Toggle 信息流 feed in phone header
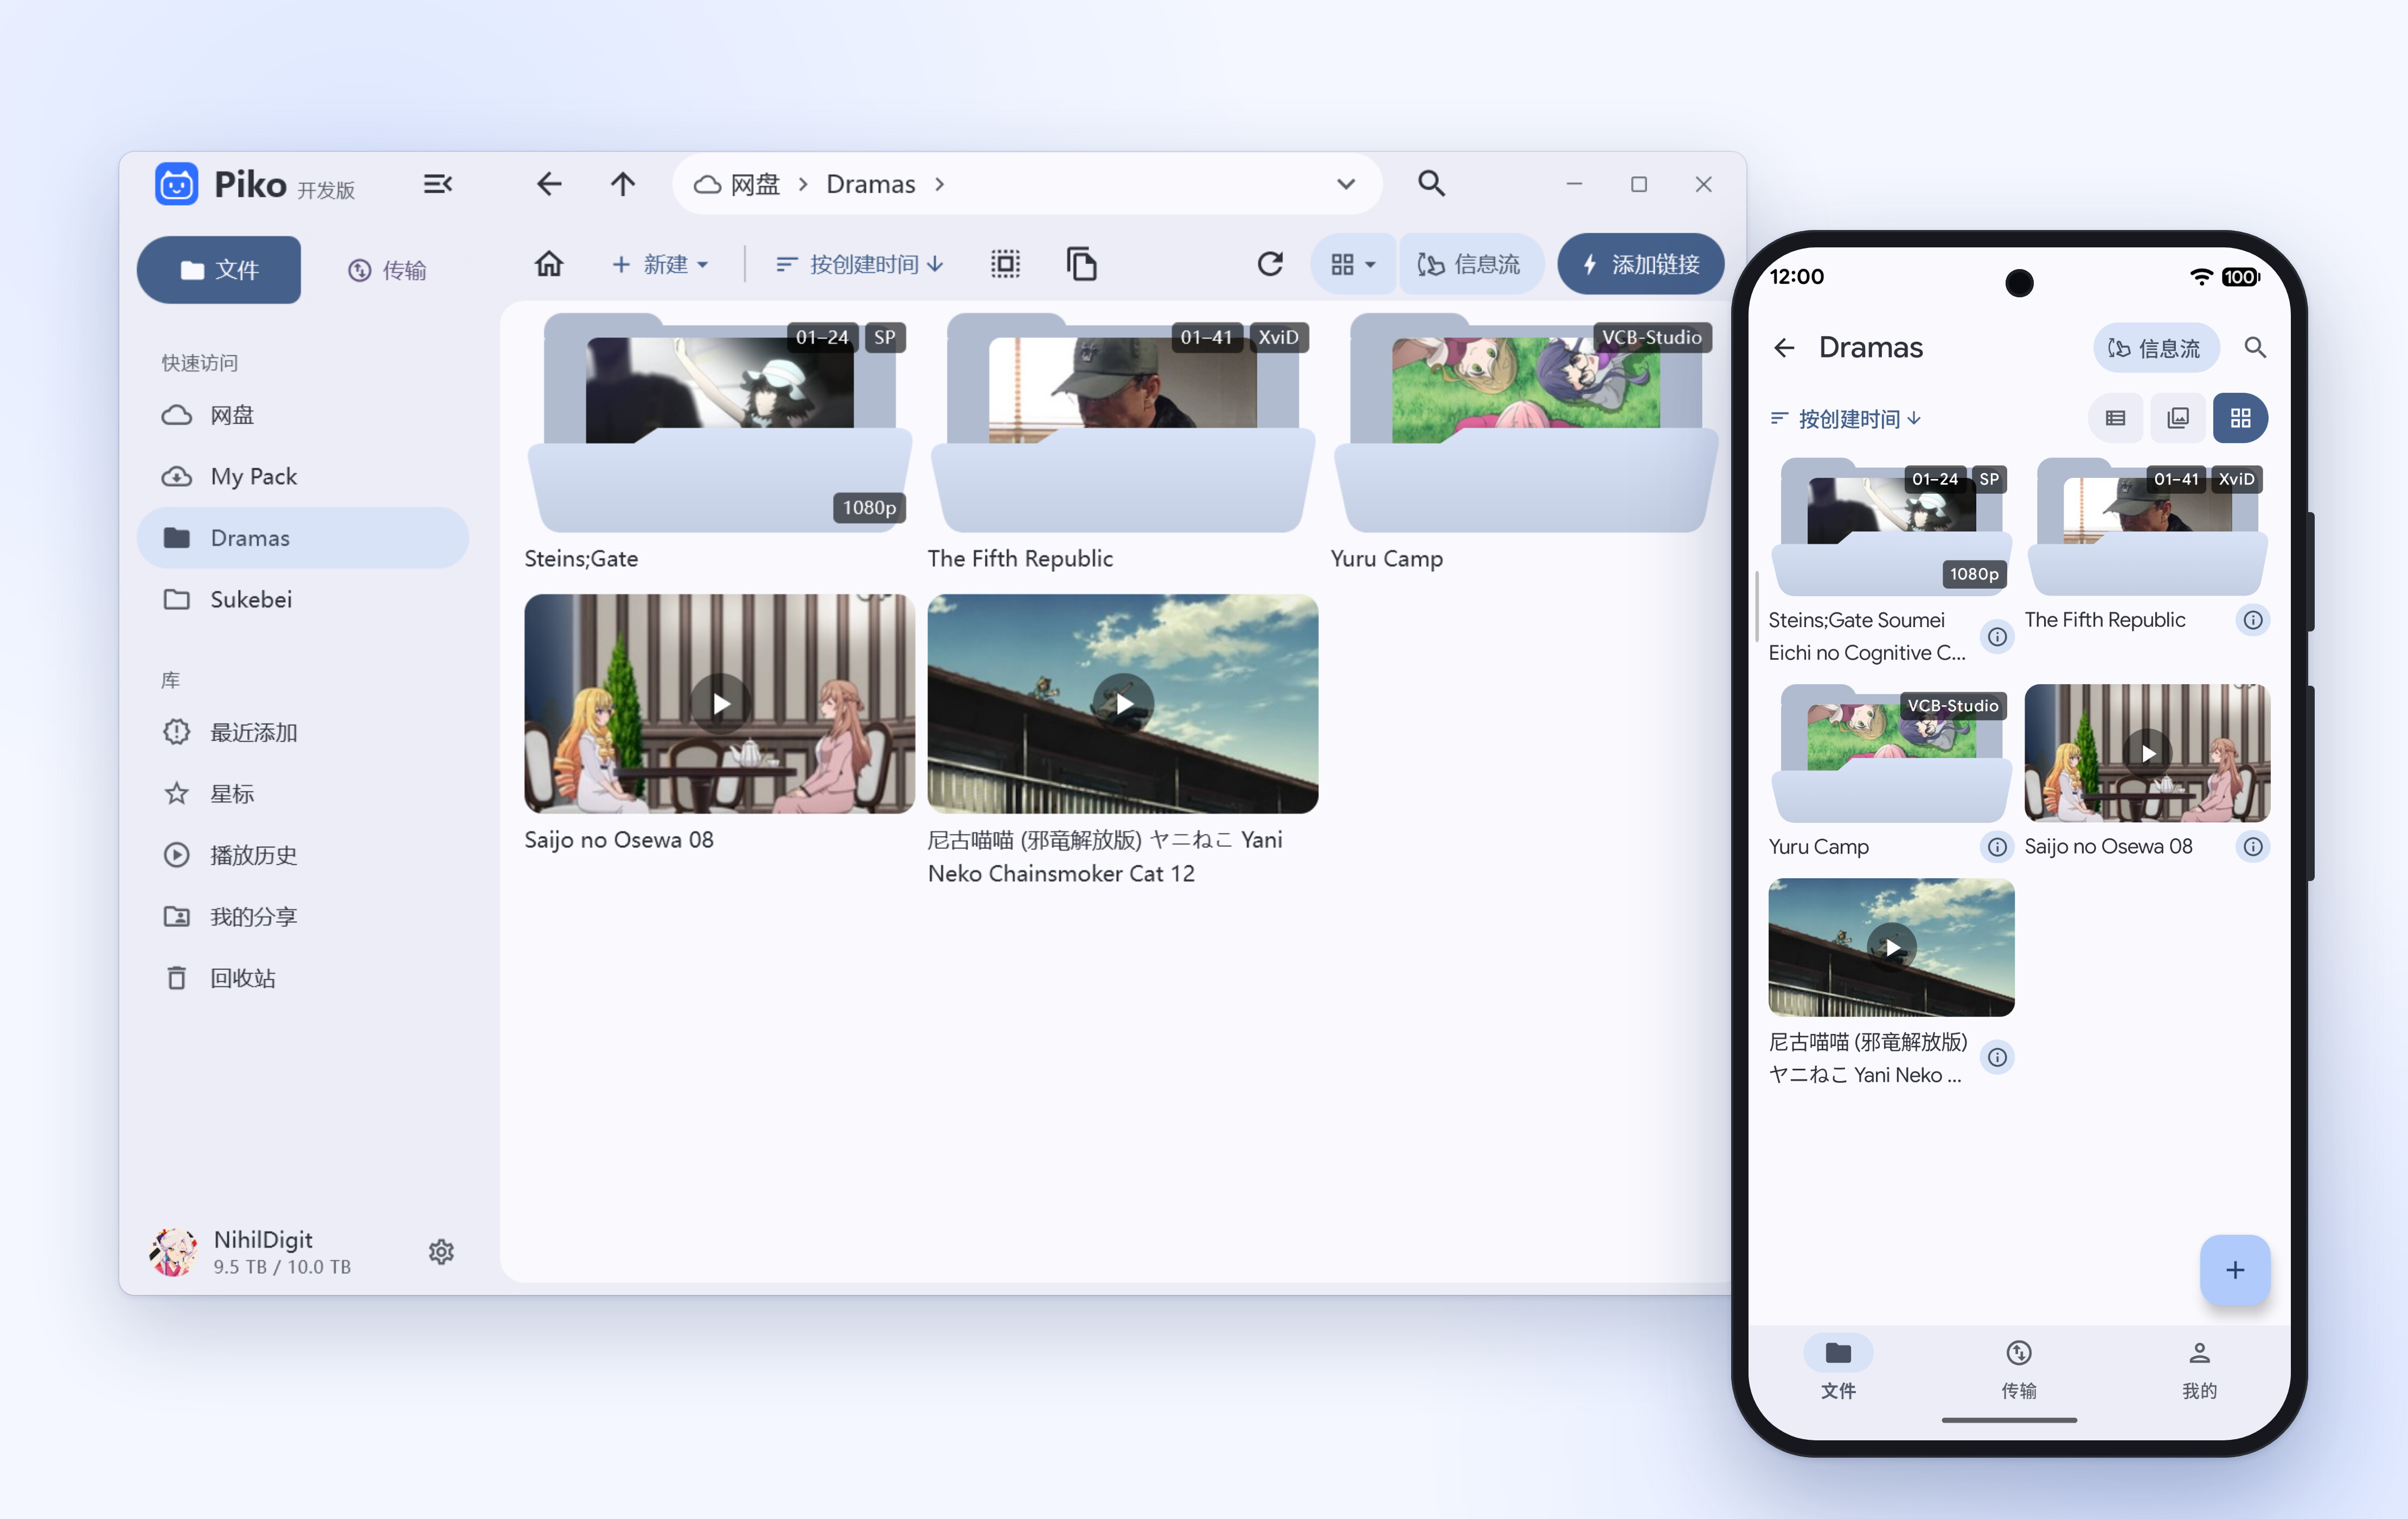The width and height of the screenshot is (2408, 1519). [2155, 347]
